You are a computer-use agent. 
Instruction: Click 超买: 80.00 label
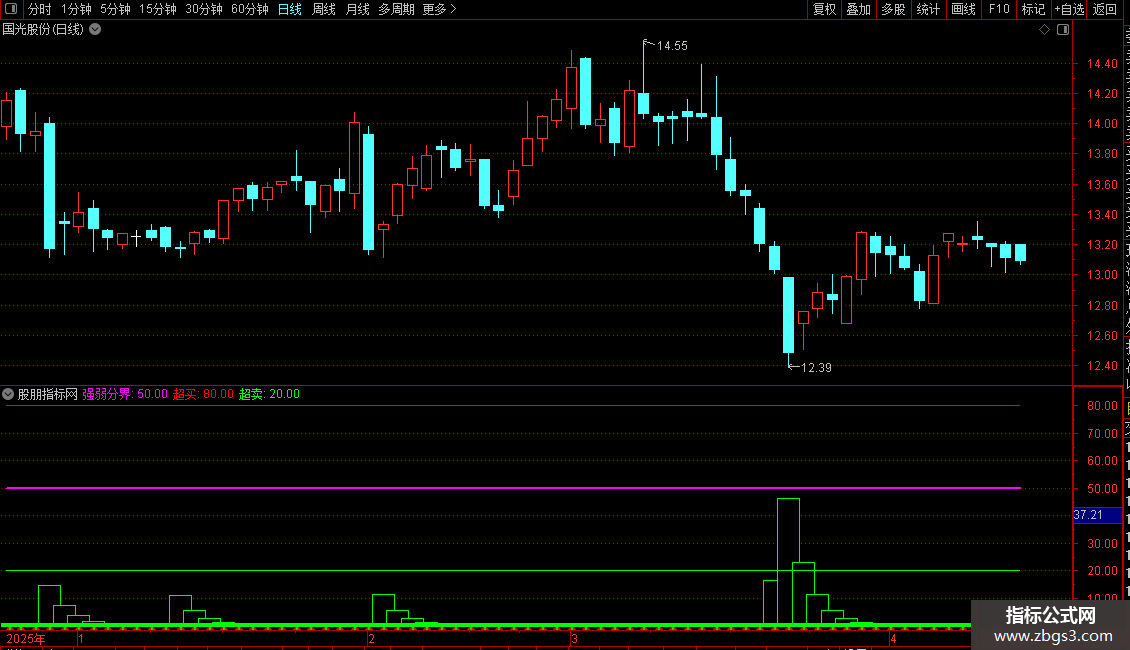pyautogui.click(x=203, y=394)
